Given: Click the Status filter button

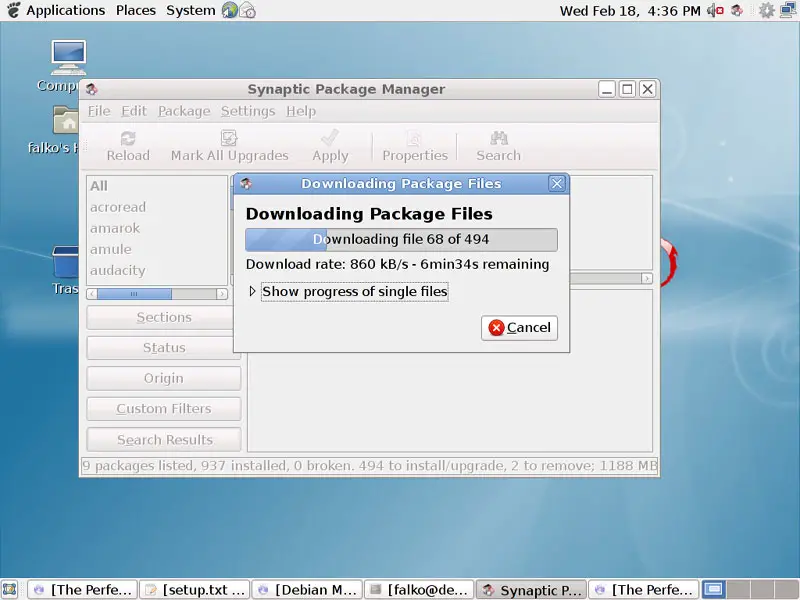Looking at the screenshot, I should tap(164, 348).
